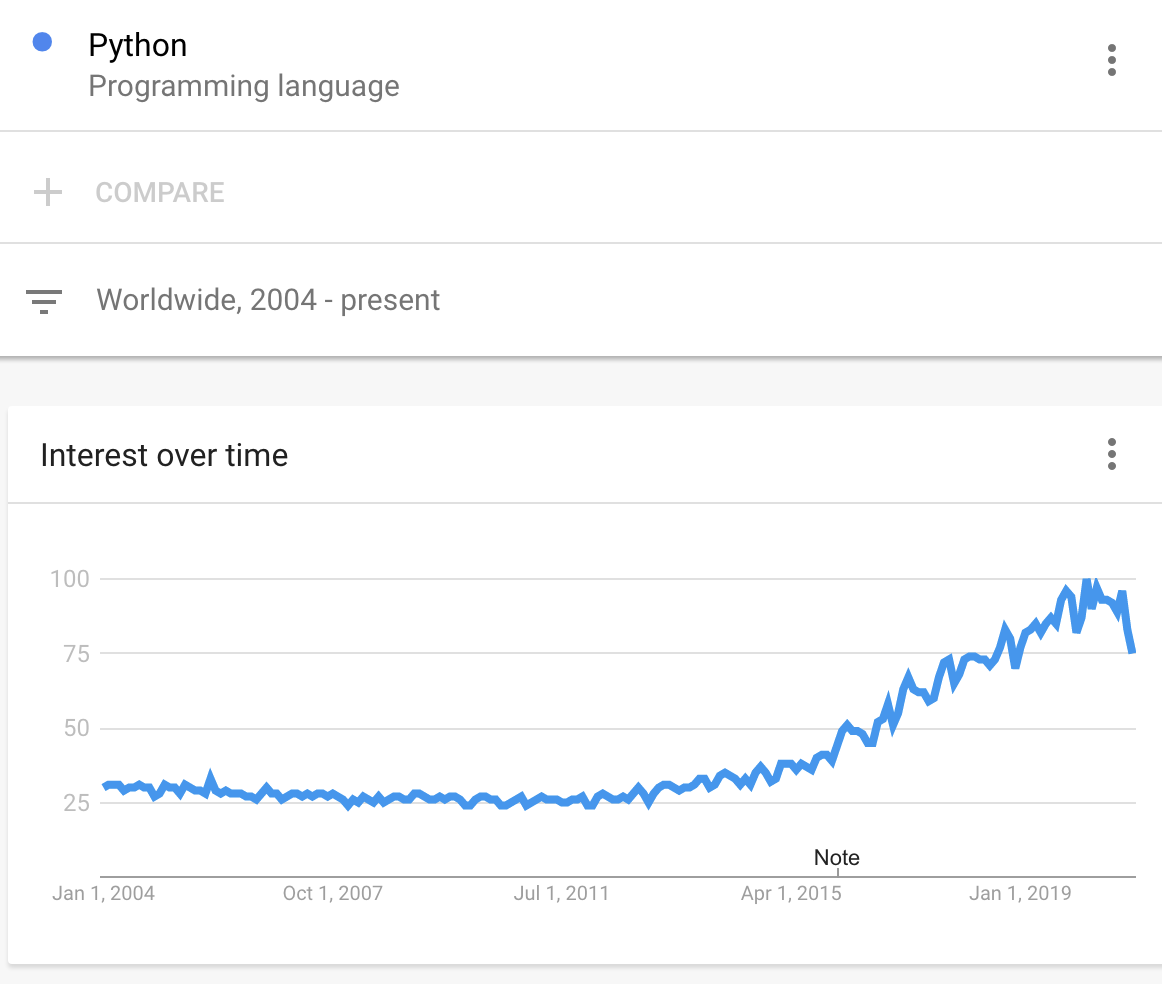The image size is (1162, 984).
Task: Click the Jan 1, 2019 date label
Action: tap(1020, 893)
